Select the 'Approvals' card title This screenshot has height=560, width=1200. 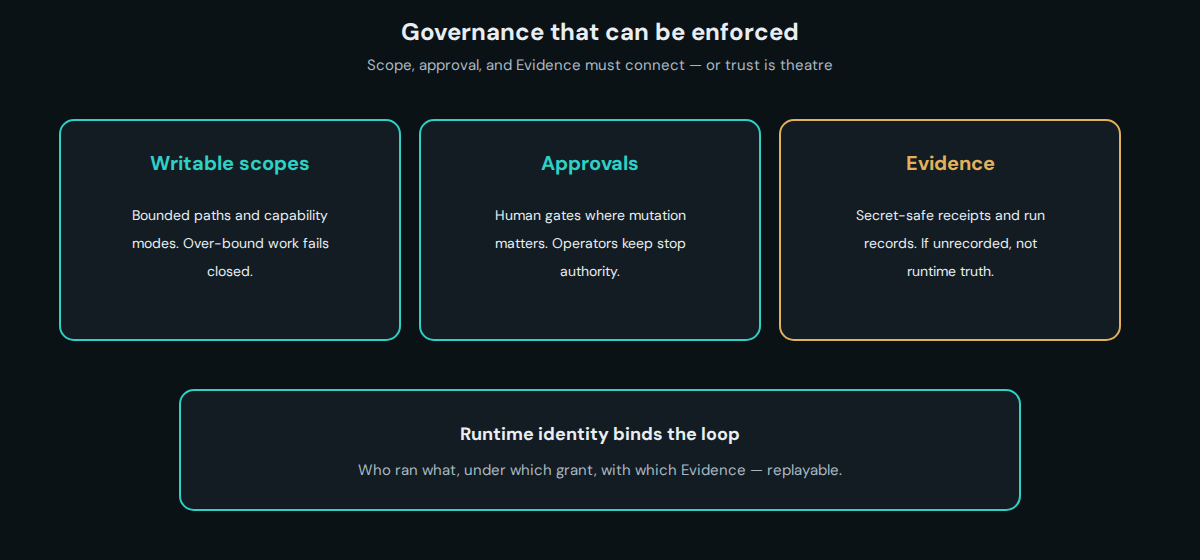(x=590, y=163)
